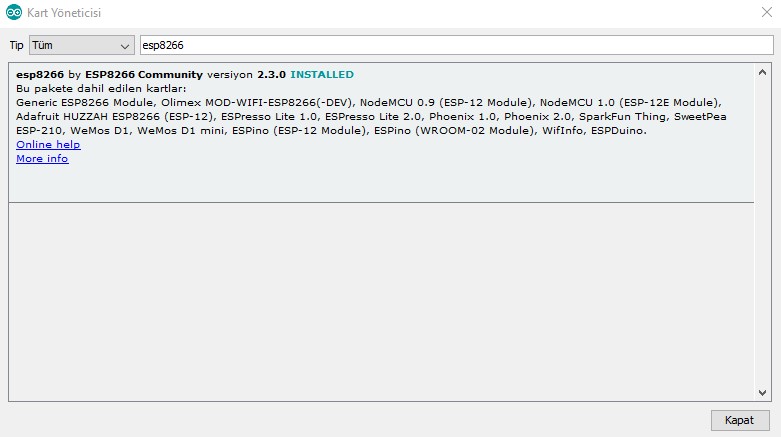Open the Online help link
781x437 pixels.
pos(48,145)
